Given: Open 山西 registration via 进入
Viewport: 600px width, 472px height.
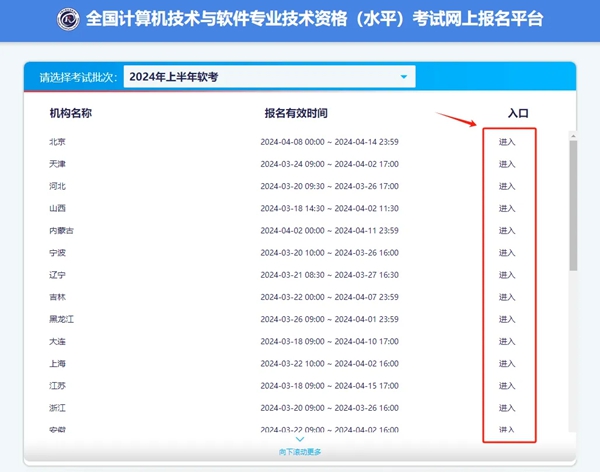Looking at the screenshot, I should point(507,209).
